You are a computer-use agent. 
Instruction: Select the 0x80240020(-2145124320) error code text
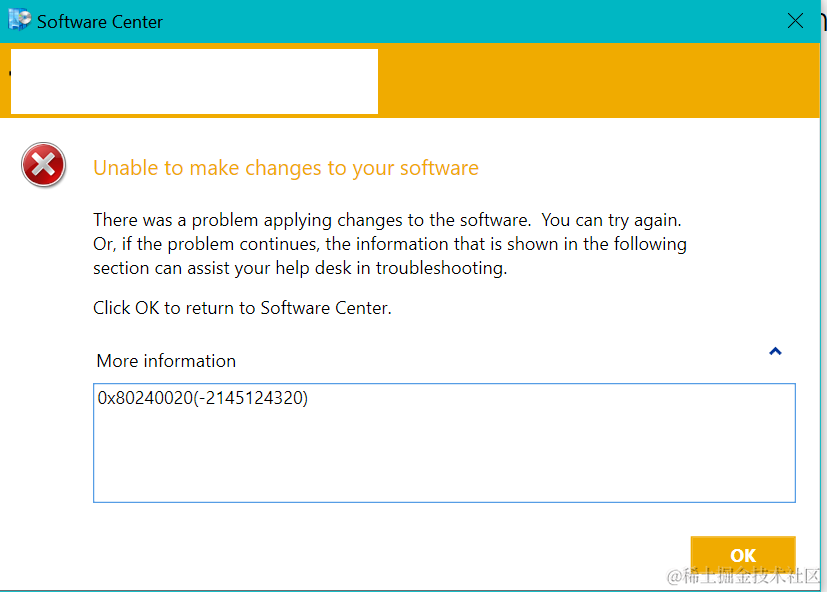click(203, 398)
